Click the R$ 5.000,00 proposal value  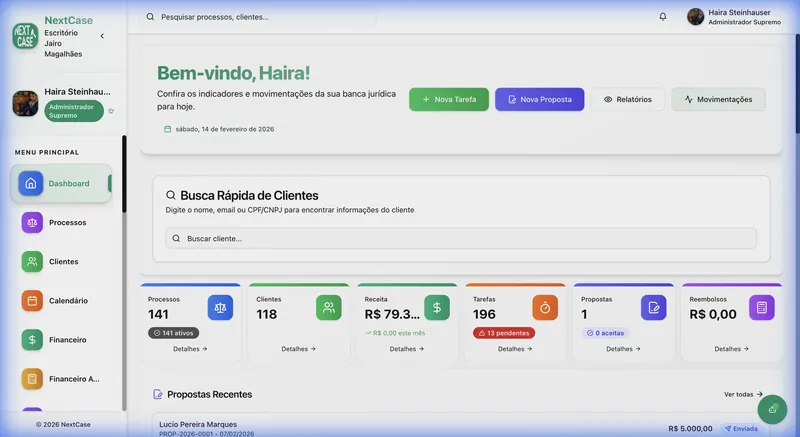pos(690,429)
